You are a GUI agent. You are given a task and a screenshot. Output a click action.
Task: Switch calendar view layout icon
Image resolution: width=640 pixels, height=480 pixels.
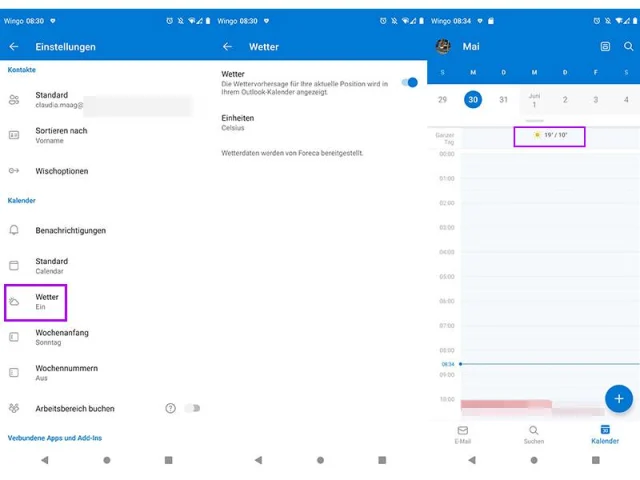(x=605, y=47)
